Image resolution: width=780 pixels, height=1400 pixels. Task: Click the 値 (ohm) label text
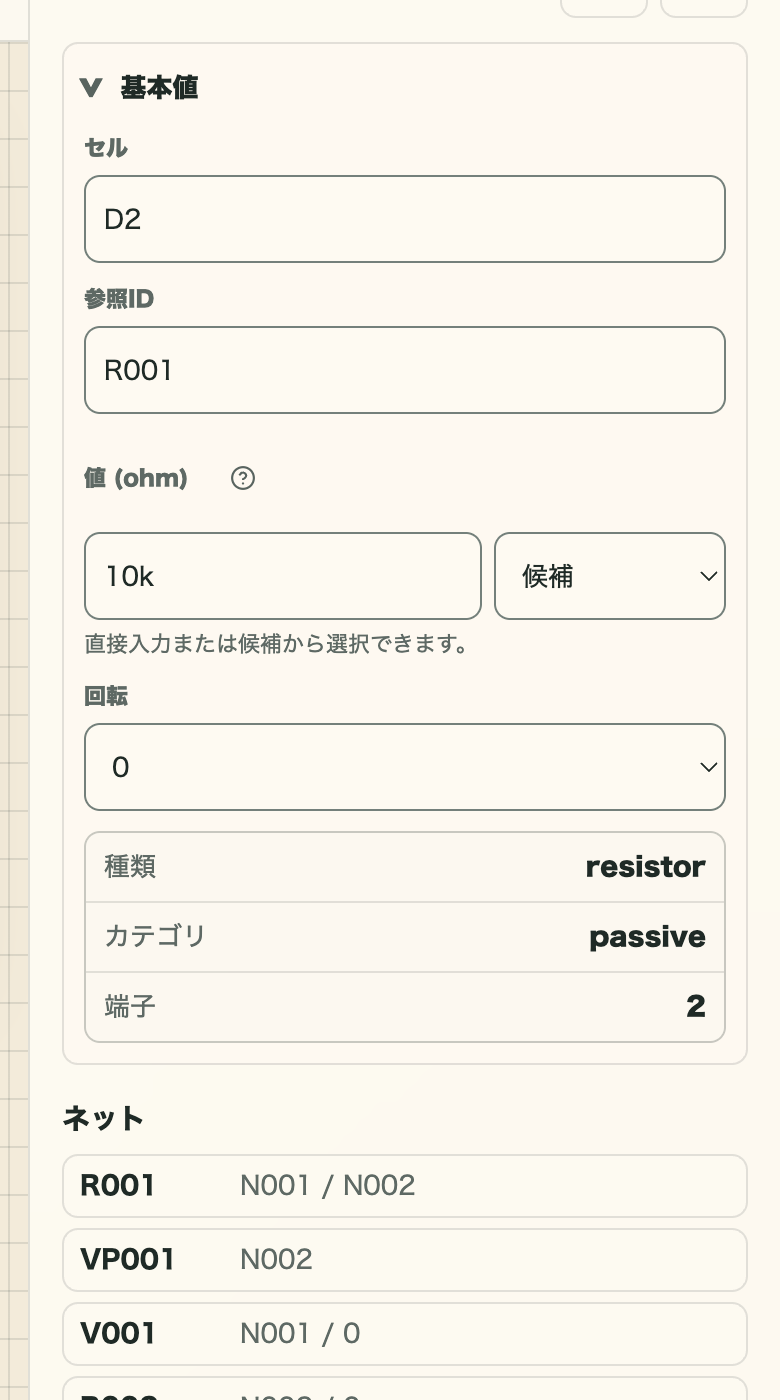(x=136, y=478)
